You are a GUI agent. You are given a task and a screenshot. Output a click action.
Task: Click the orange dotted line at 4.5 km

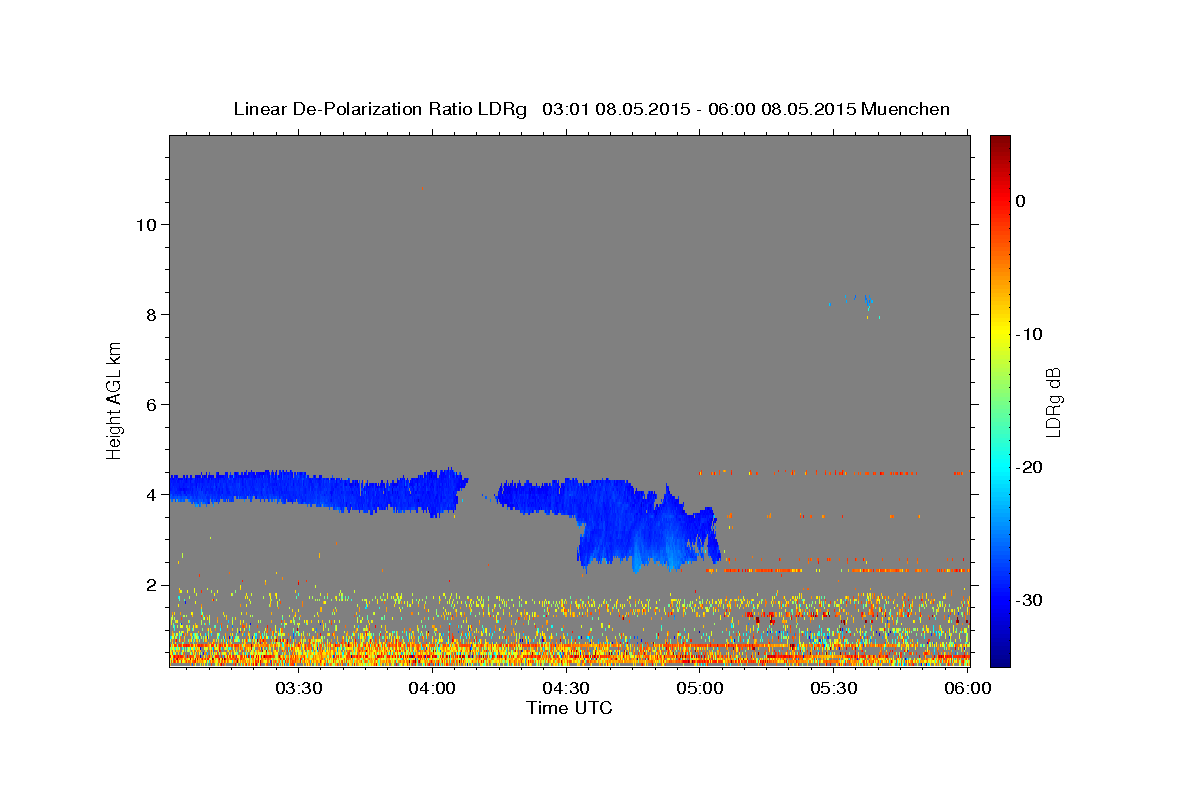(832, 472)
